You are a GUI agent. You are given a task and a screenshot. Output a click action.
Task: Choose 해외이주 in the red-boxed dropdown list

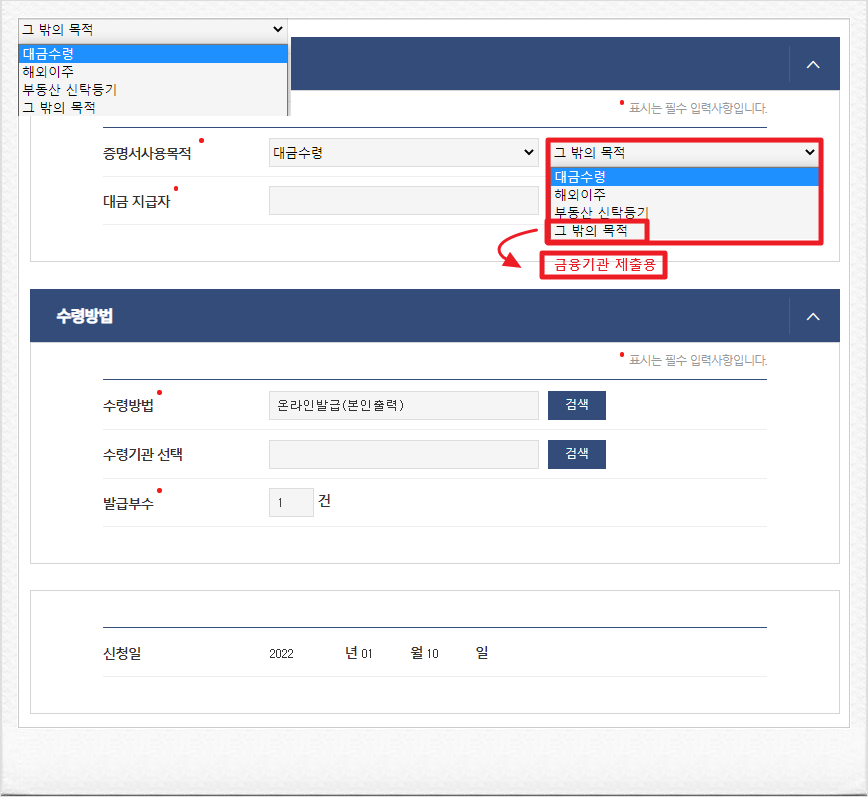point(685,194)
